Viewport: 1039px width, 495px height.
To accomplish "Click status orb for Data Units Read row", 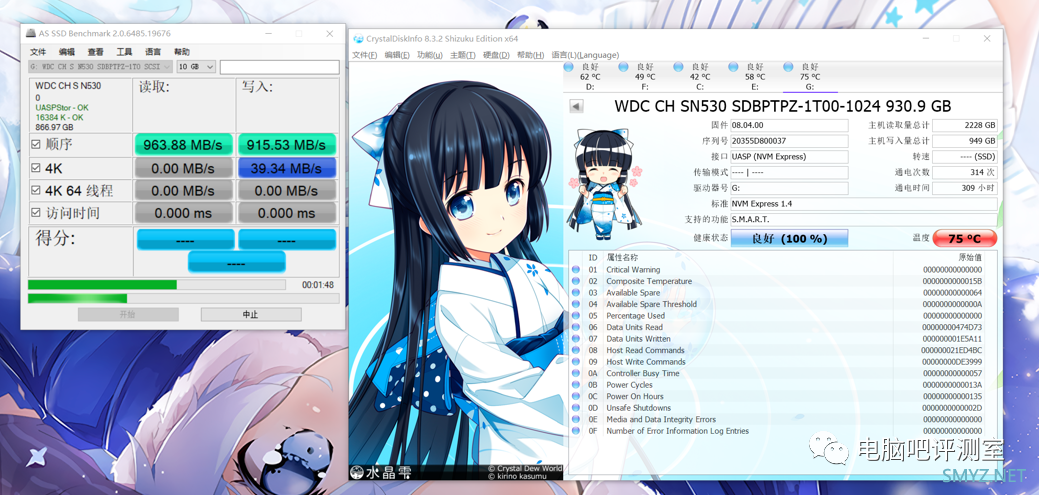I will (576, 327).
